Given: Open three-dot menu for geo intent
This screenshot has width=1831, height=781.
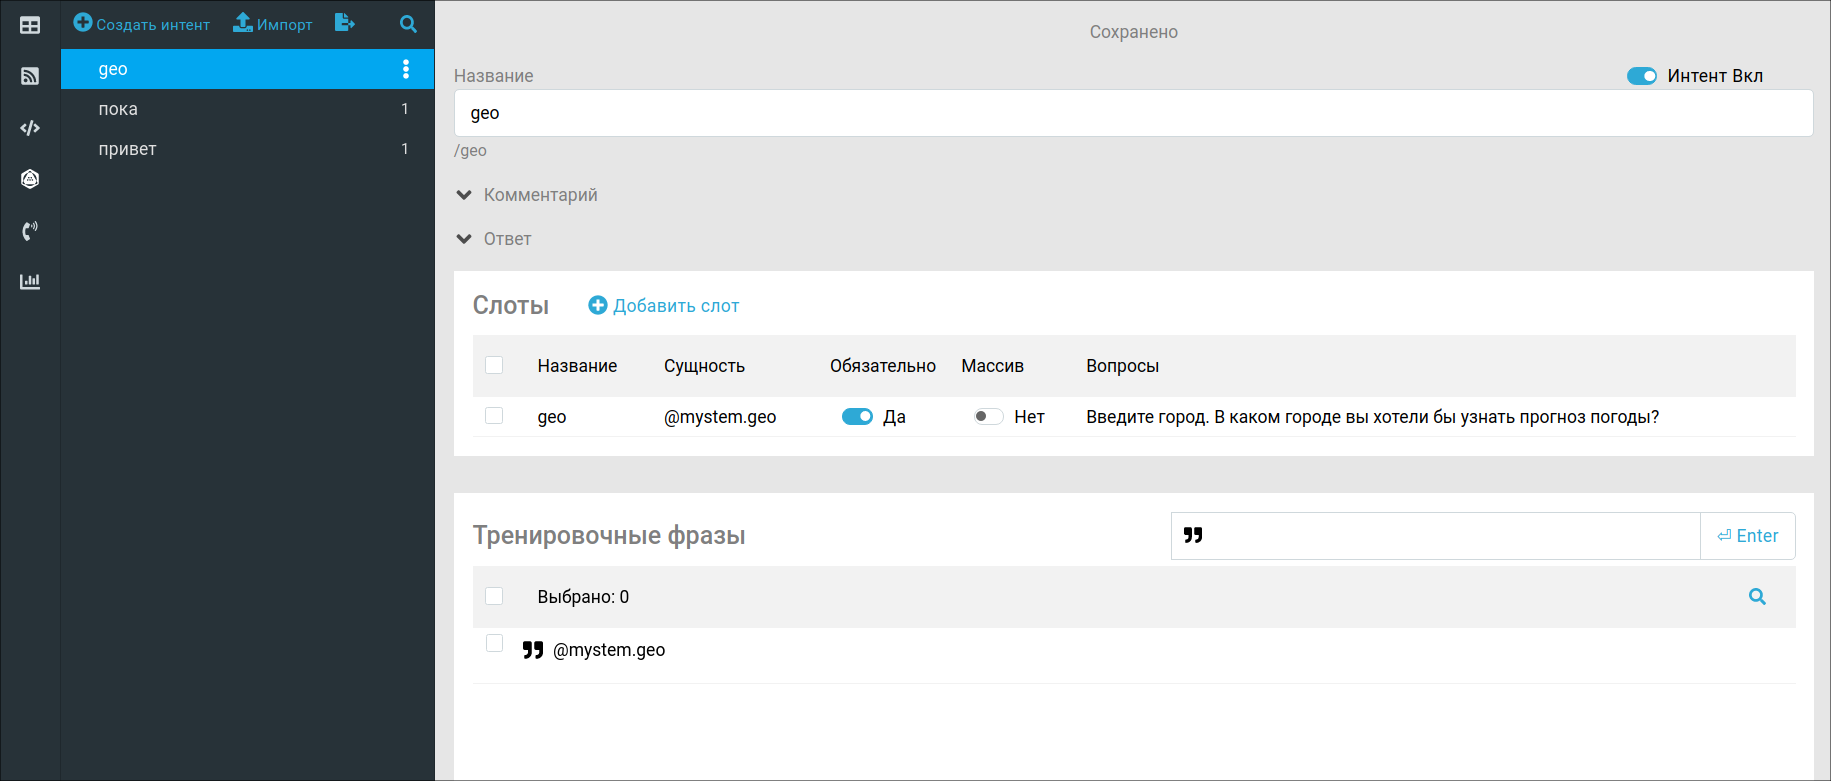Looking at the screenshot, I should 405,69.
